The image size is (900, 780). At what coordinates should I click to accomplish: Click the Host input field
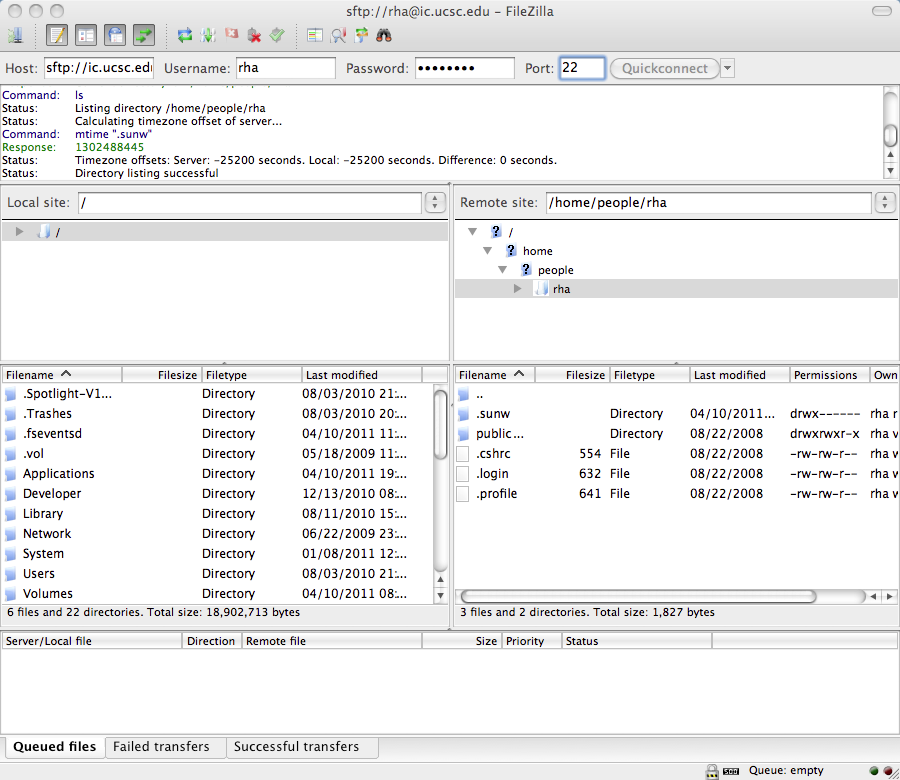tap(99, 68)
